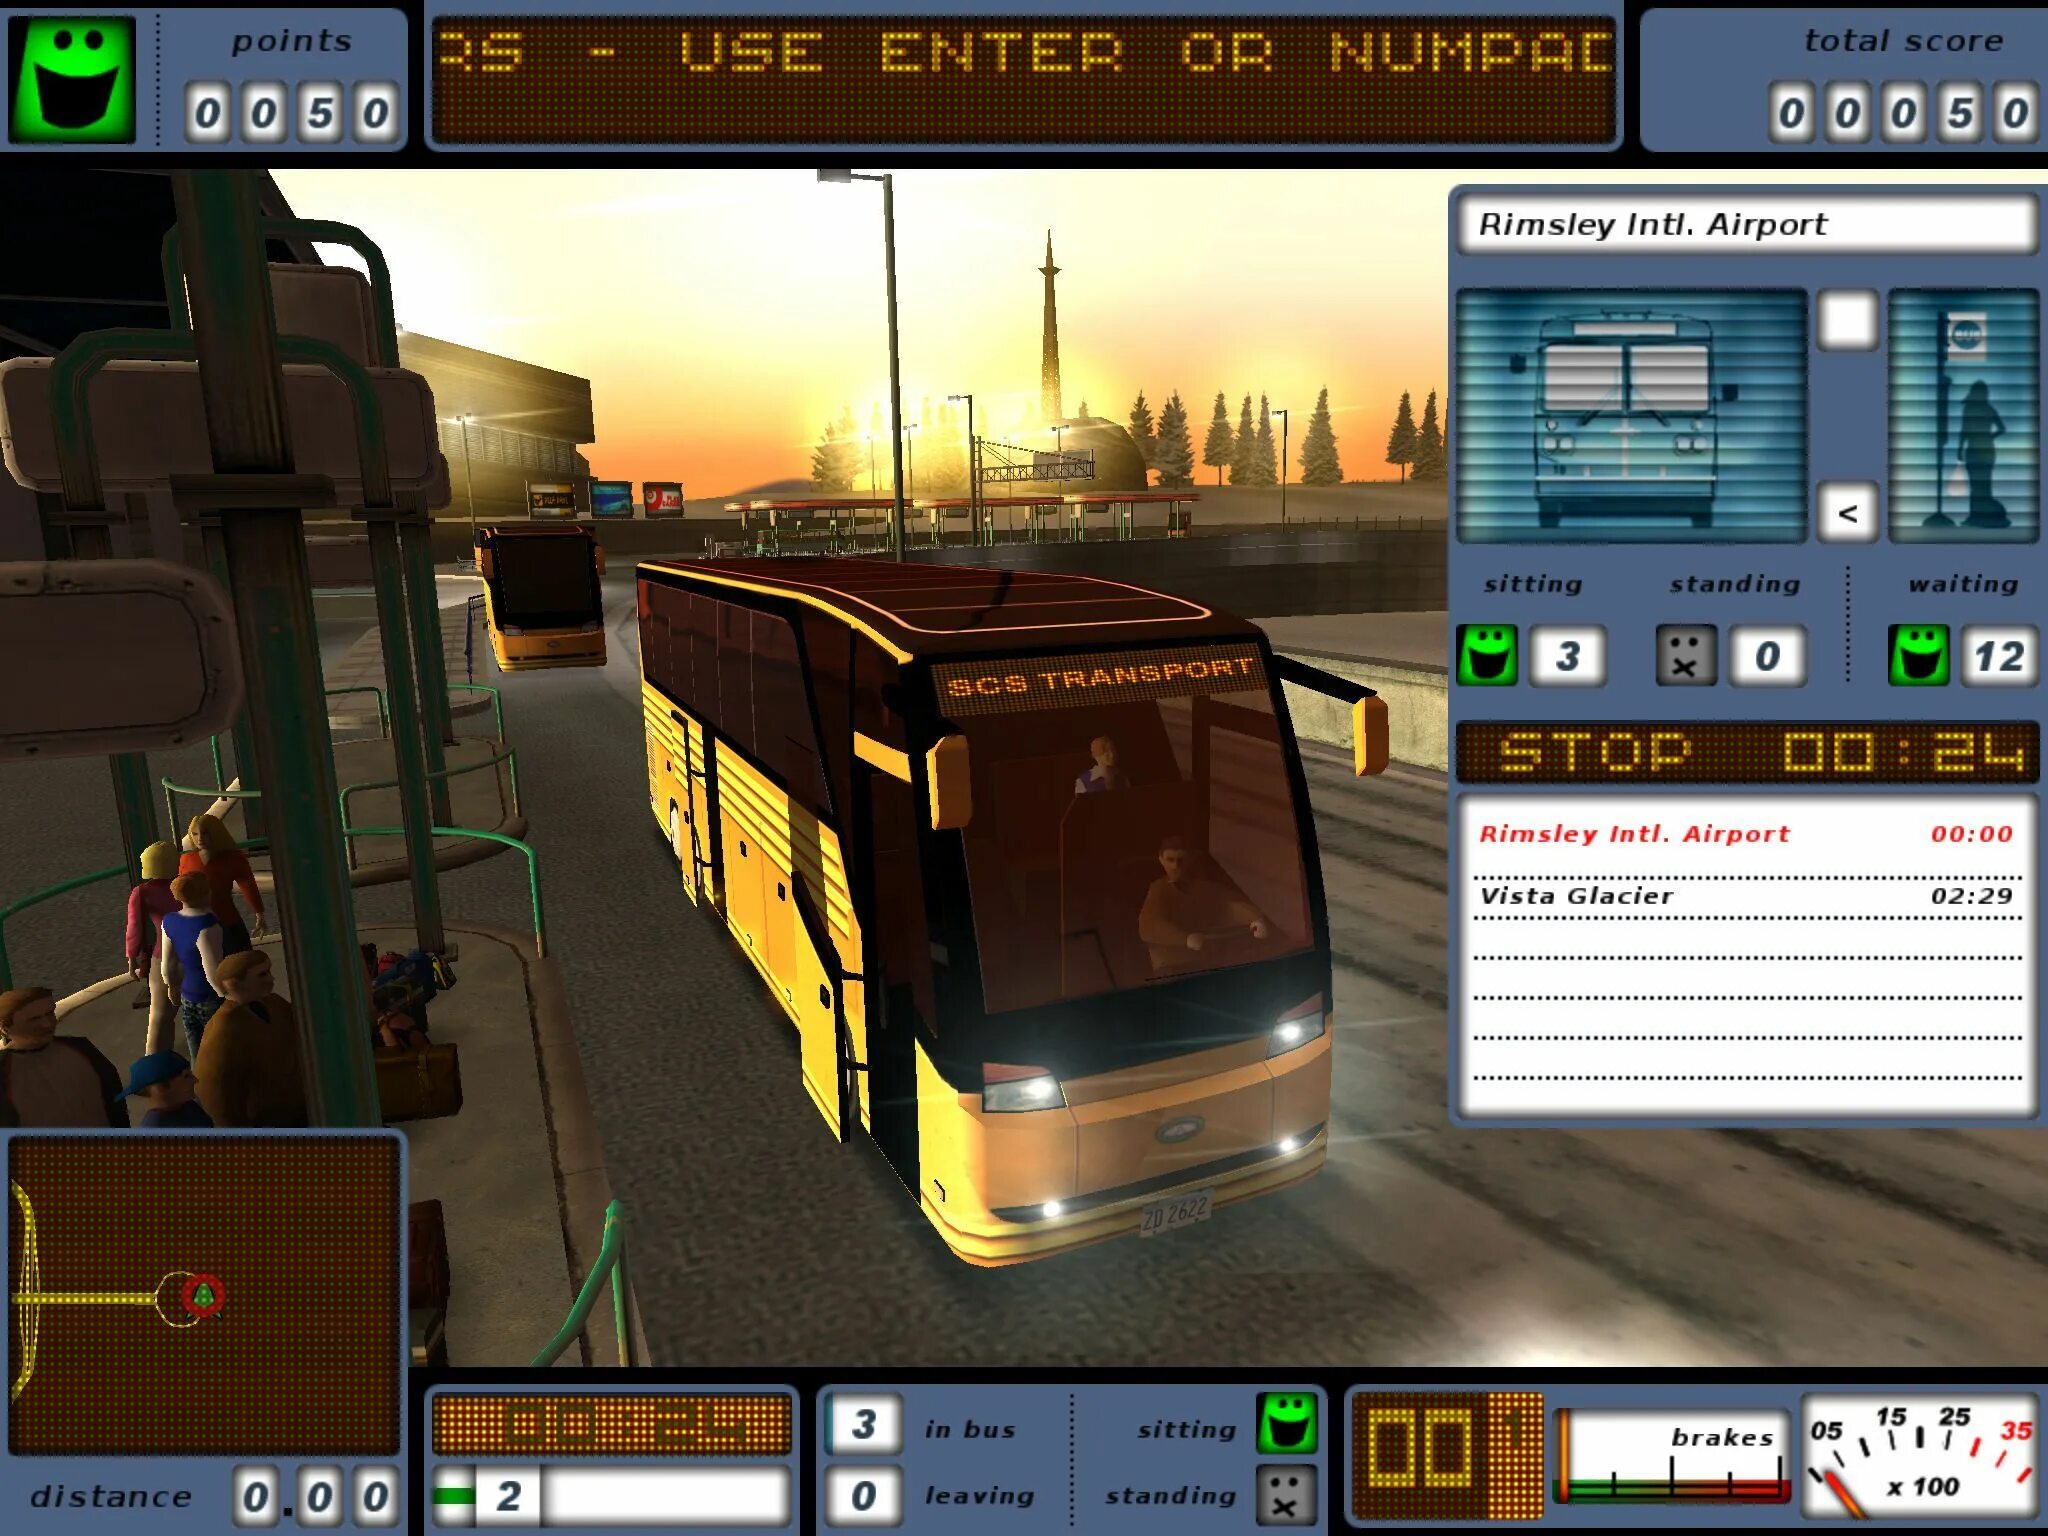Click the in bus passenger count box
This screenshot has height=1536, width=2048.
[x=864, y=1424]
